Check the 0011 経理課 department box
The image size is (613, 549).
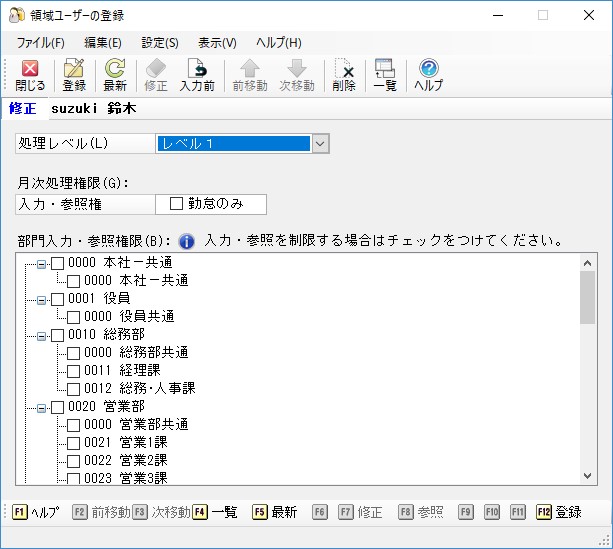pos(73,371)
